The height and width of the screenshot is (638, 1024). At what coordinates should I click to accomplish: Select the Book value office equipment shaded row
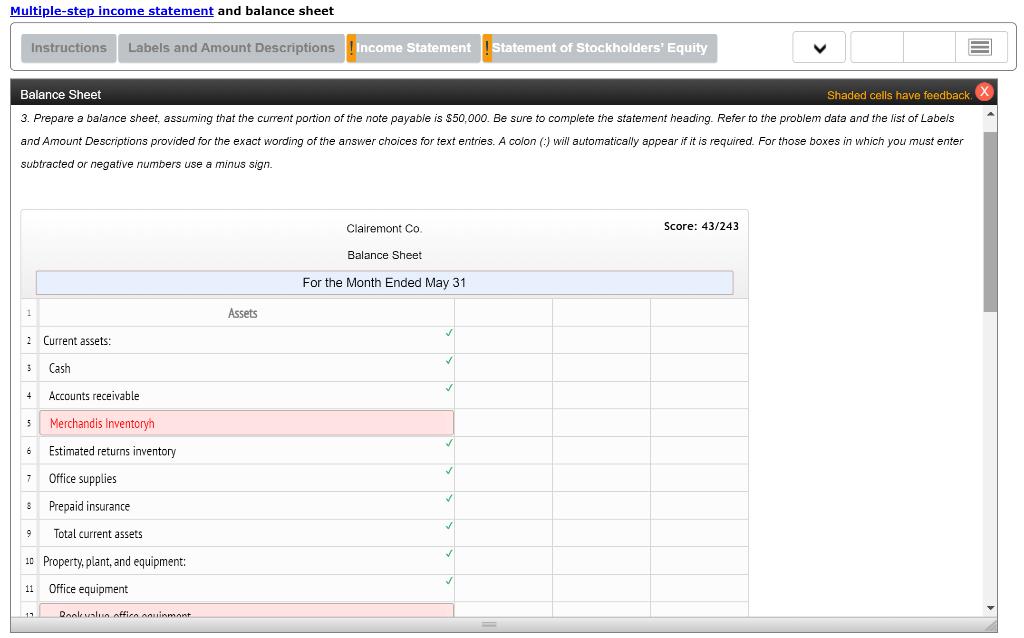pos(244,612)
